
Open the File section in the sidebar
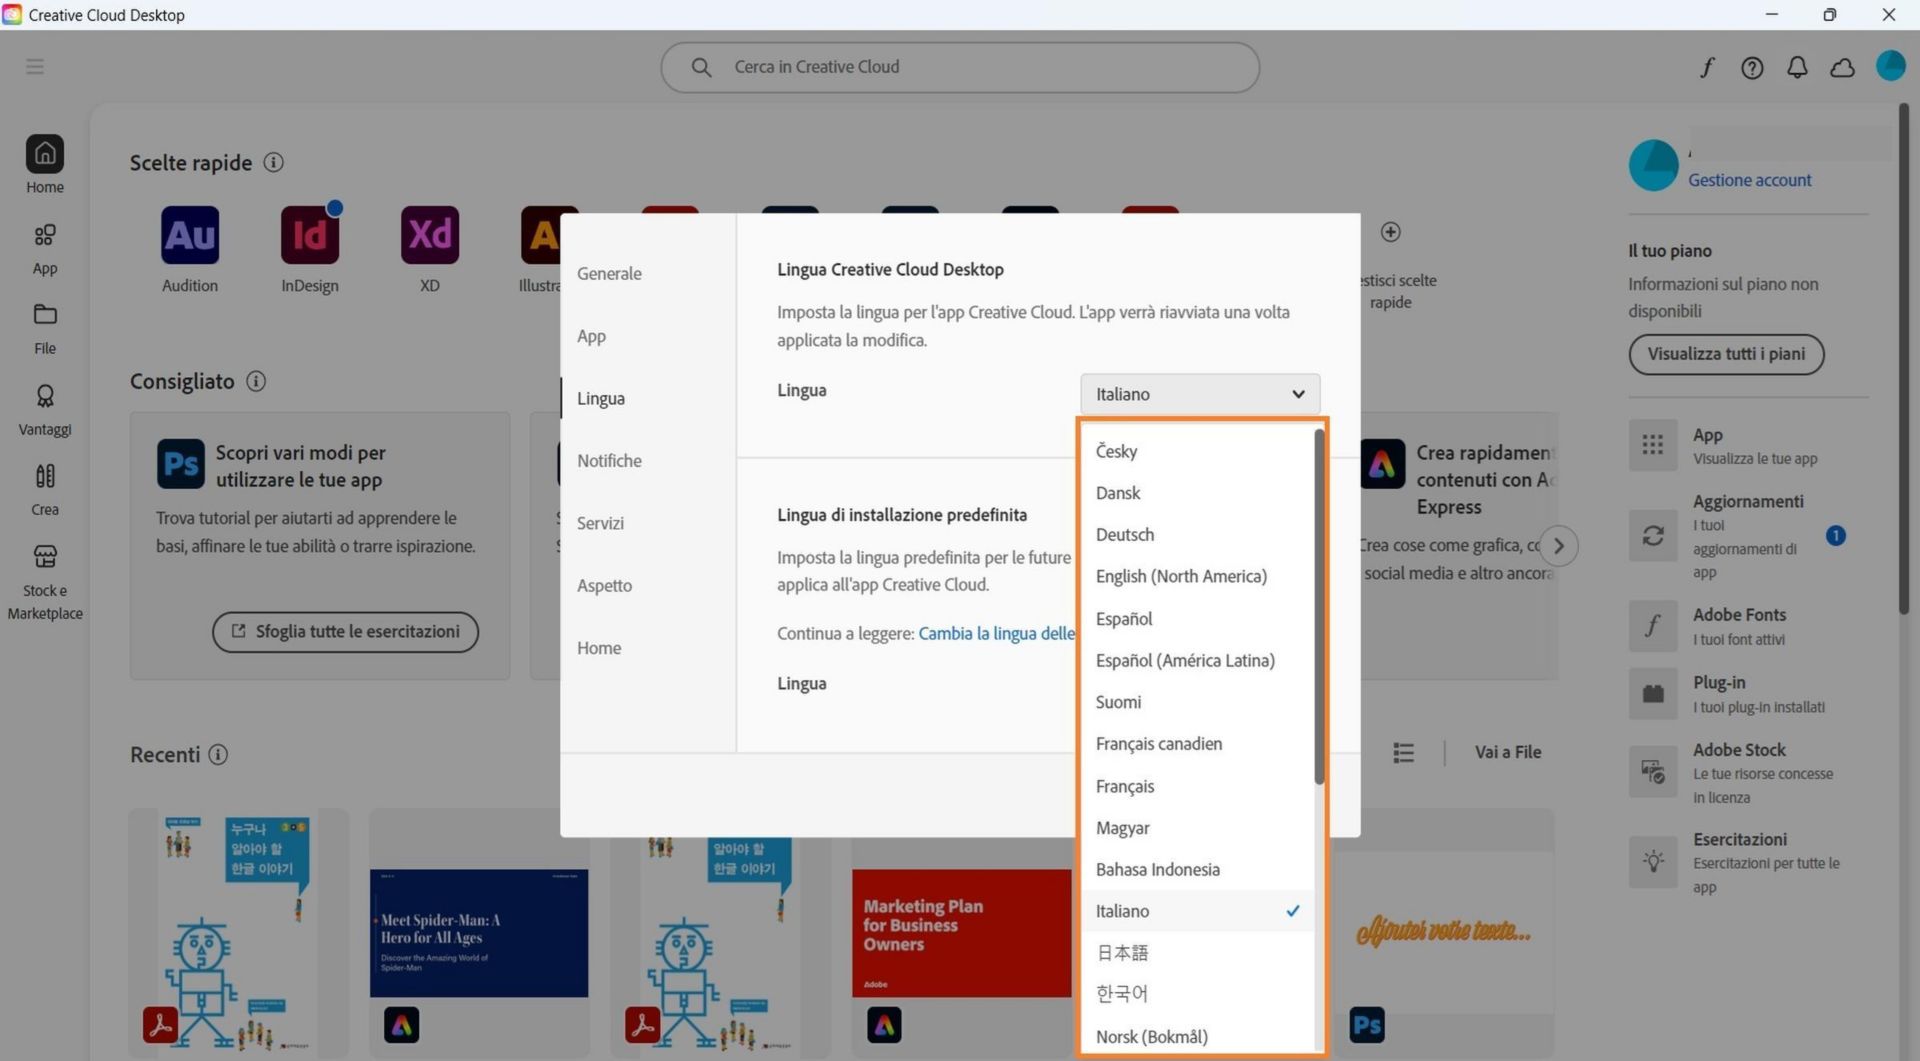(45, 329)
